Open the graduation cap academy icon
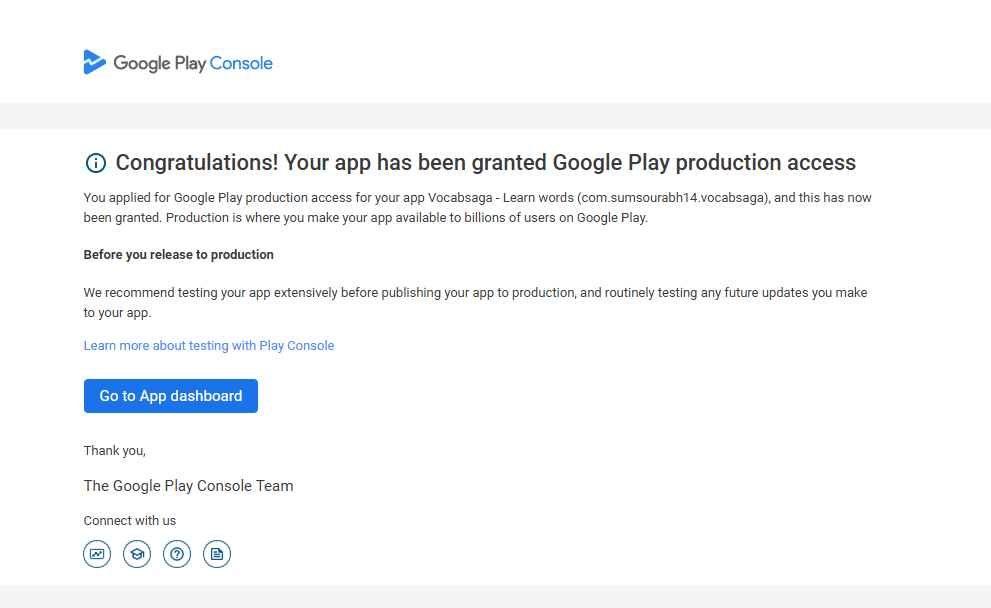Screen dimensions: 991x608 137,554
